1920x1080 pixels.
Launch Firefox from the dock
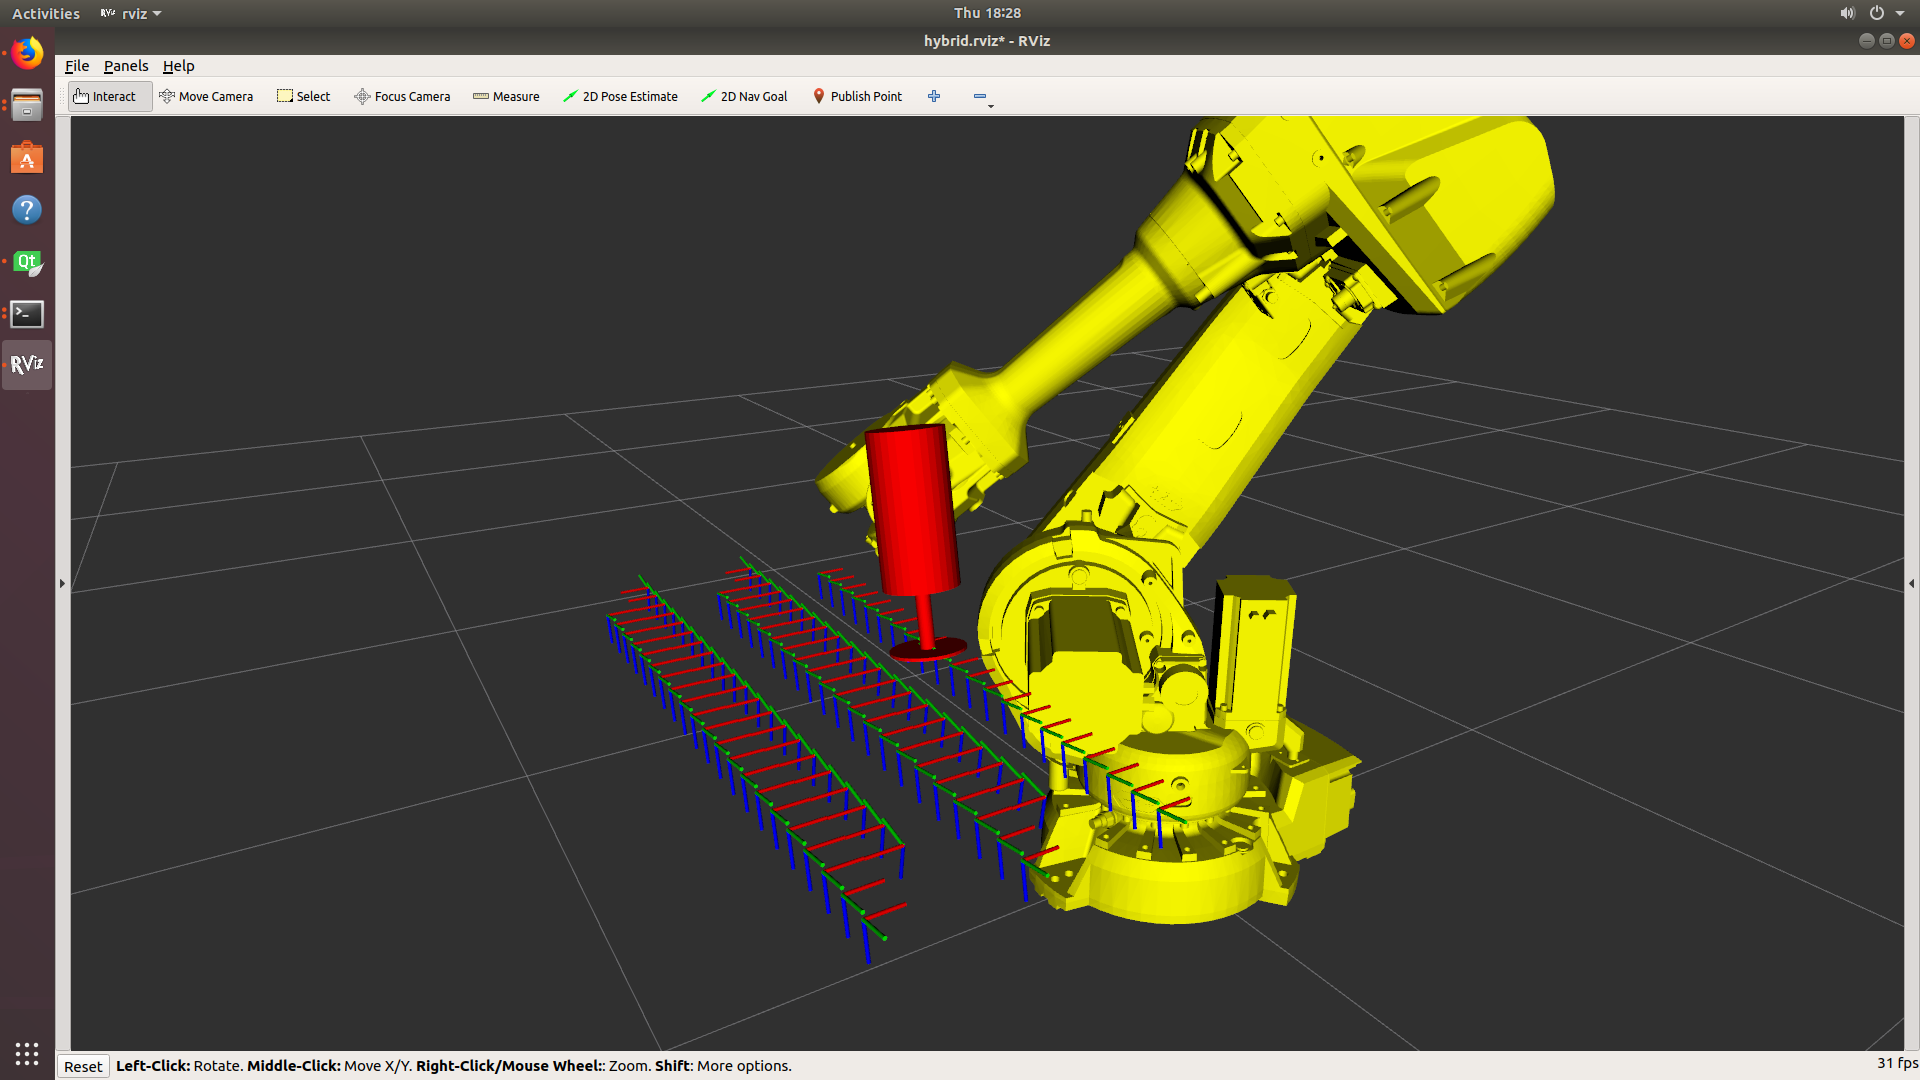point(27,53)
